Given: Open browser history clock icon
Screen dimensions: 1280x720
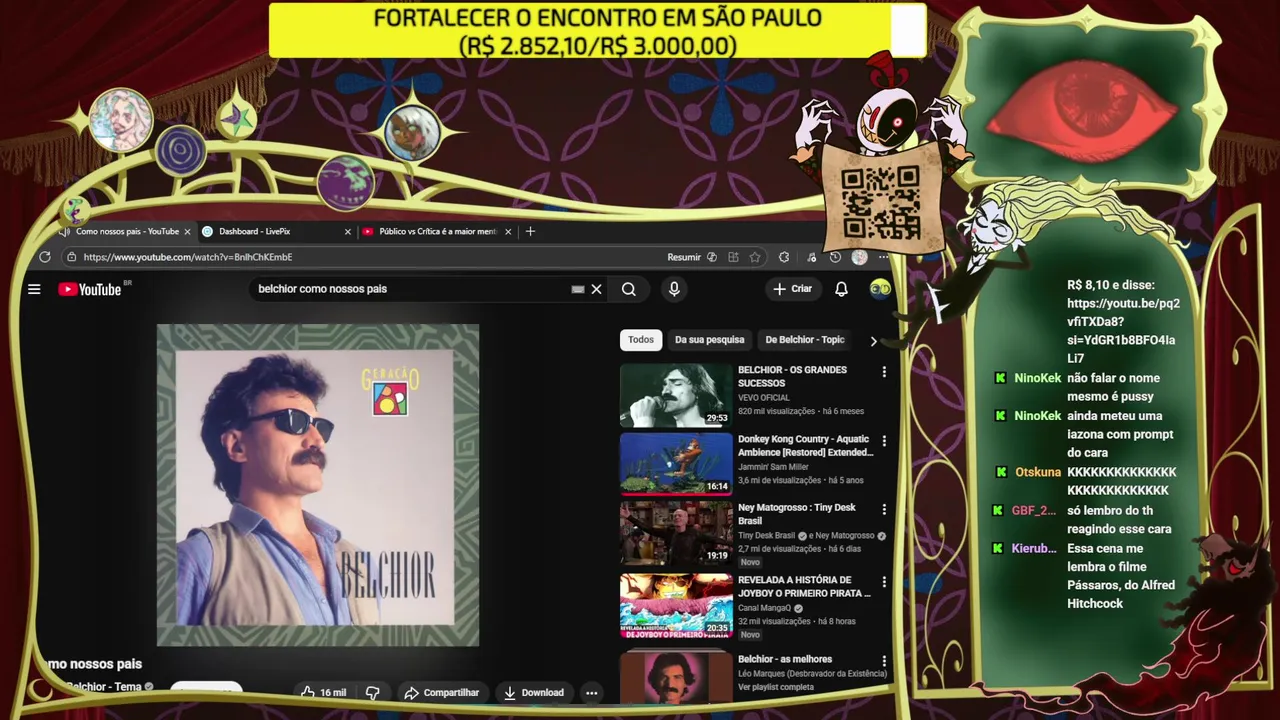Looking at the screenshot, I should click(836, 257).
